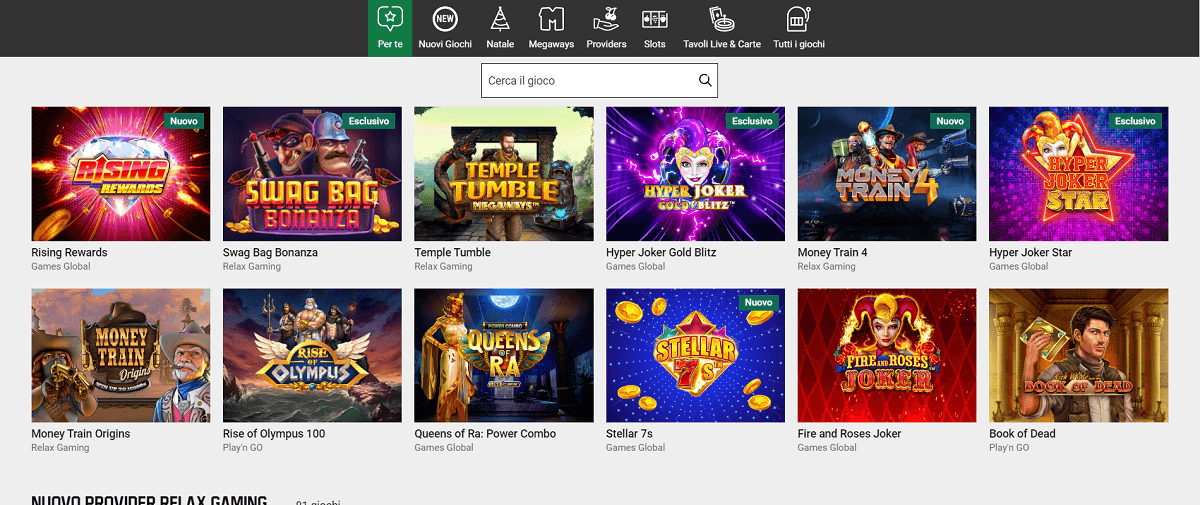Screen dimensions: 1200x505
Task: Select the Nuovi Giochi tab label
Action: click(x=445, y=44)
